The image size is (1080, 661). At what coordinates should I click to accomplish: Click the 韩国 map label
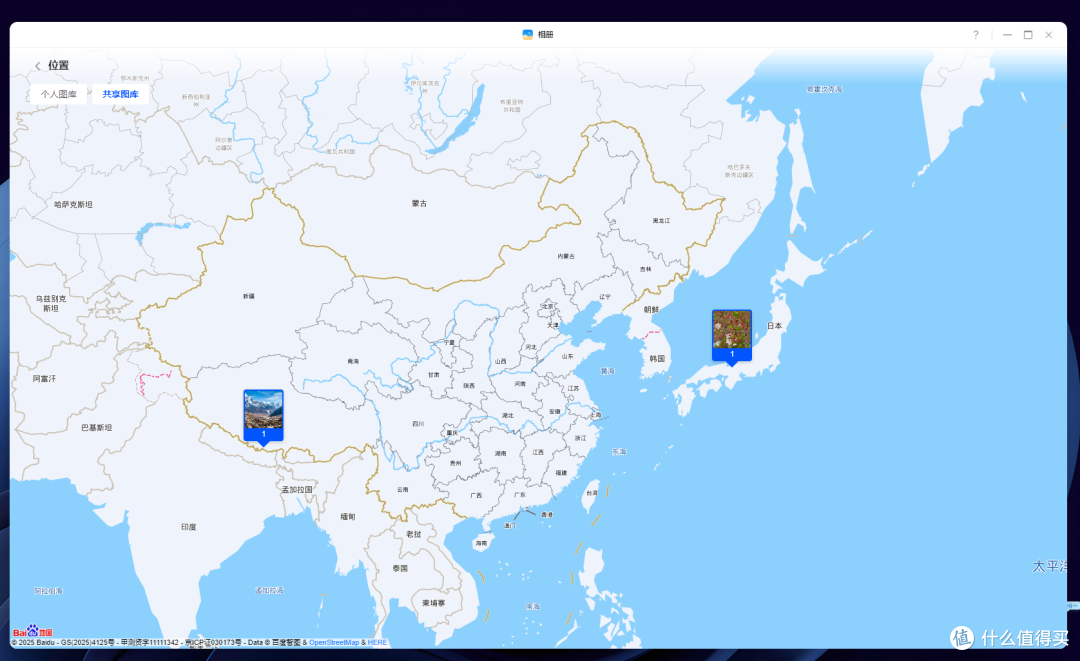tap(657, 359)
